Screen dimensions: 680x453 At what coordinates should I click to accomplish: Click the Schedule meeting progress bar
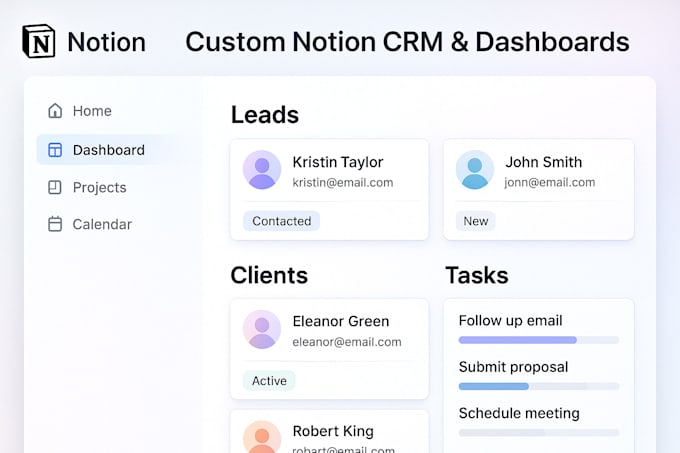click(x=539, y=433)
